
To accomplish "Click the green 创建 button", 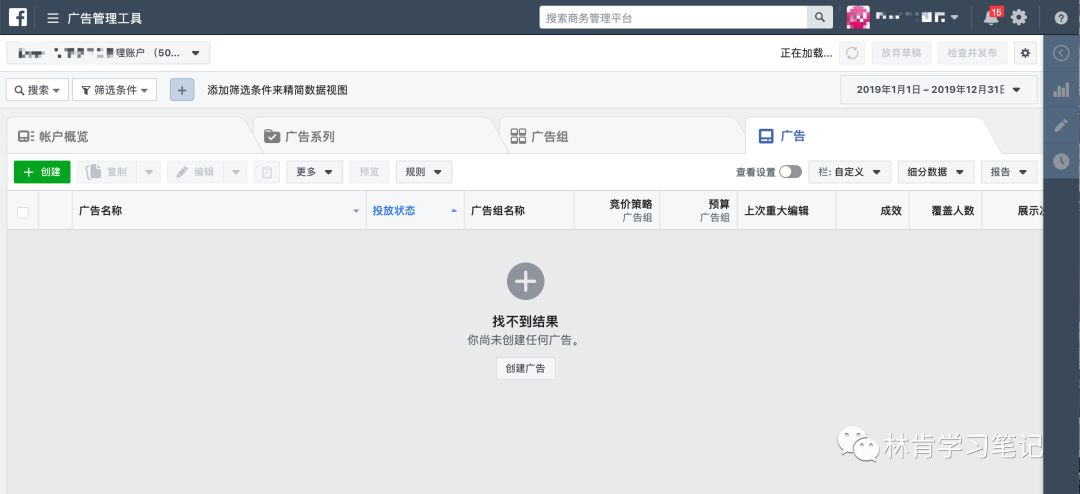I will [x=42, y=172].
